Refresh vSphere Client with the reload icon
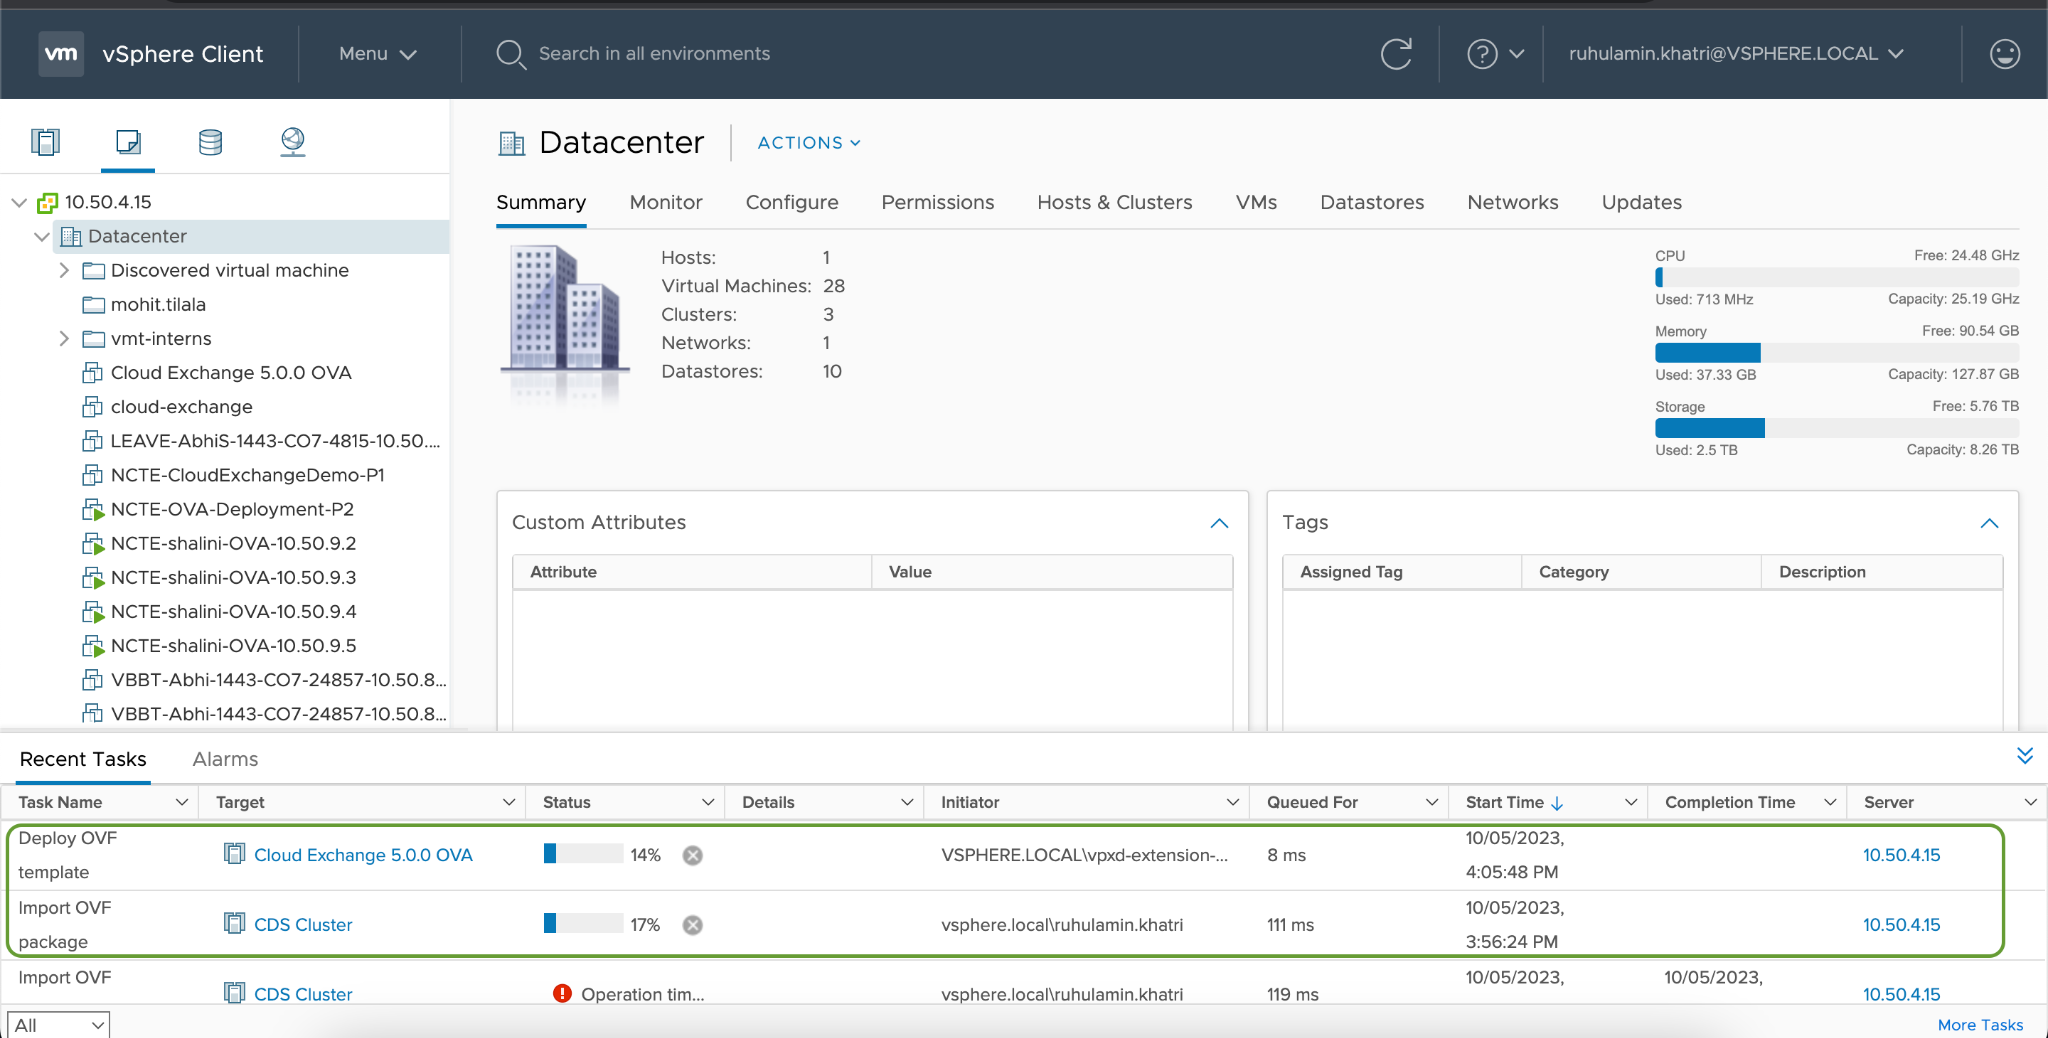 pos(1396,54)
